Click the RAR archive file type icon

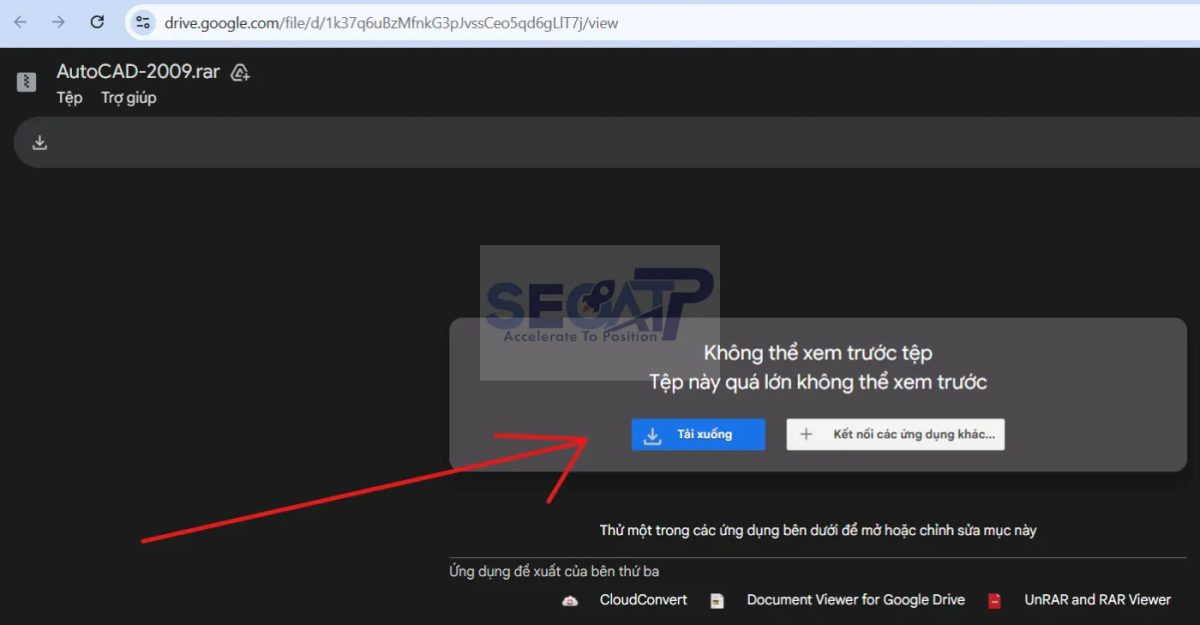[26, 82]
